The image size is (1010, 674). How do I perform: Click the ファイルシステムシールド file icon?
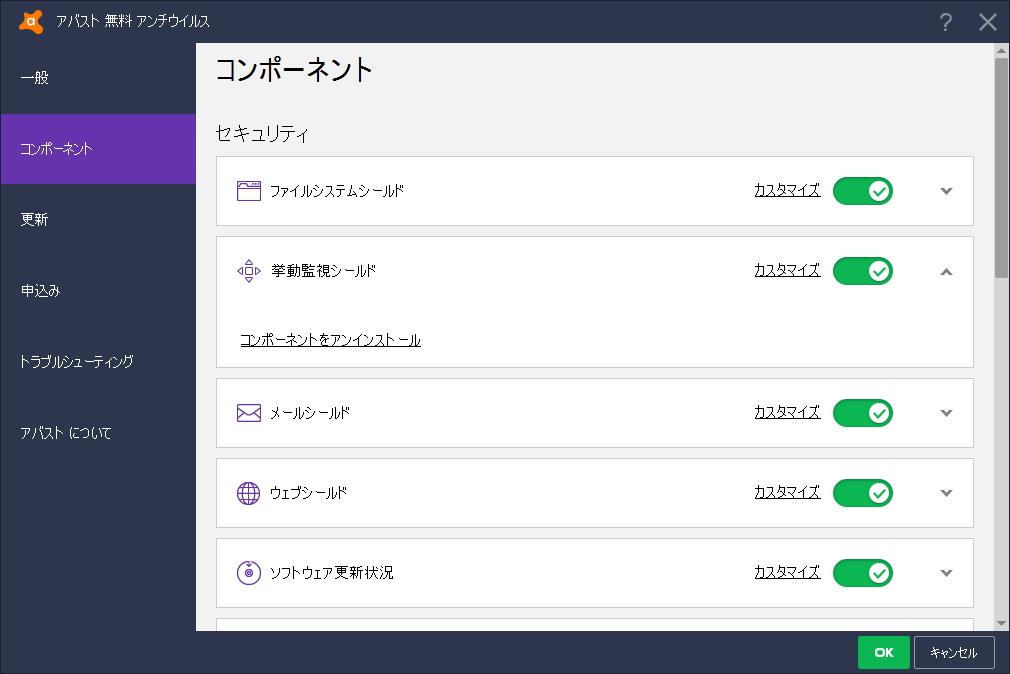coord(248,190)
